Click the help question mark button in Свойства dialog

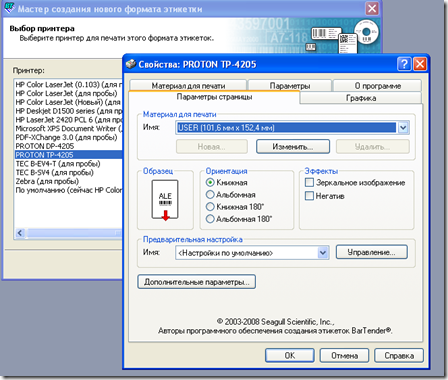pos(404,64)
